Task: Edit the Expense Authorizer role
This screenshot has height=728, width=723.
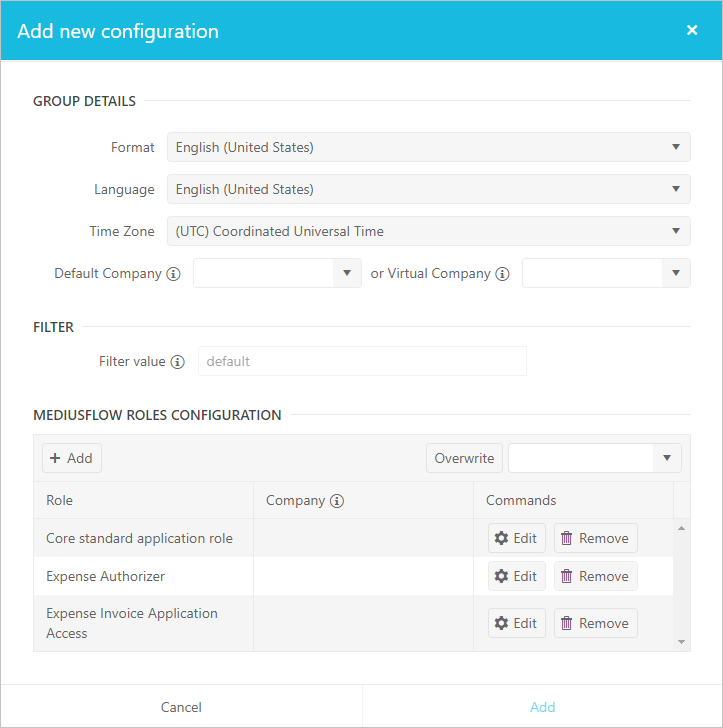Action: point(516,576)
